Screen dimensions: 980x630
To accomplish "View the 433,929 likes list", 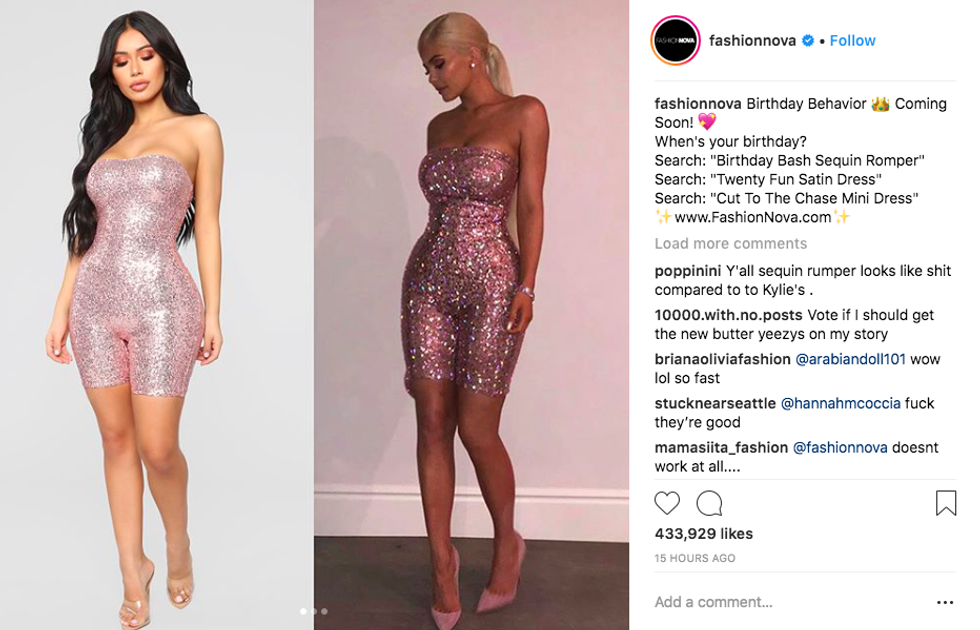I will click(704, 534).
